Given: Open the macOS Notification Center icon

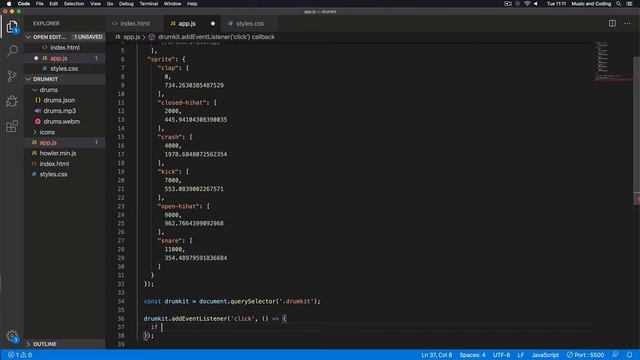Looking at the screenshot, I should click(x=630, y=4).
